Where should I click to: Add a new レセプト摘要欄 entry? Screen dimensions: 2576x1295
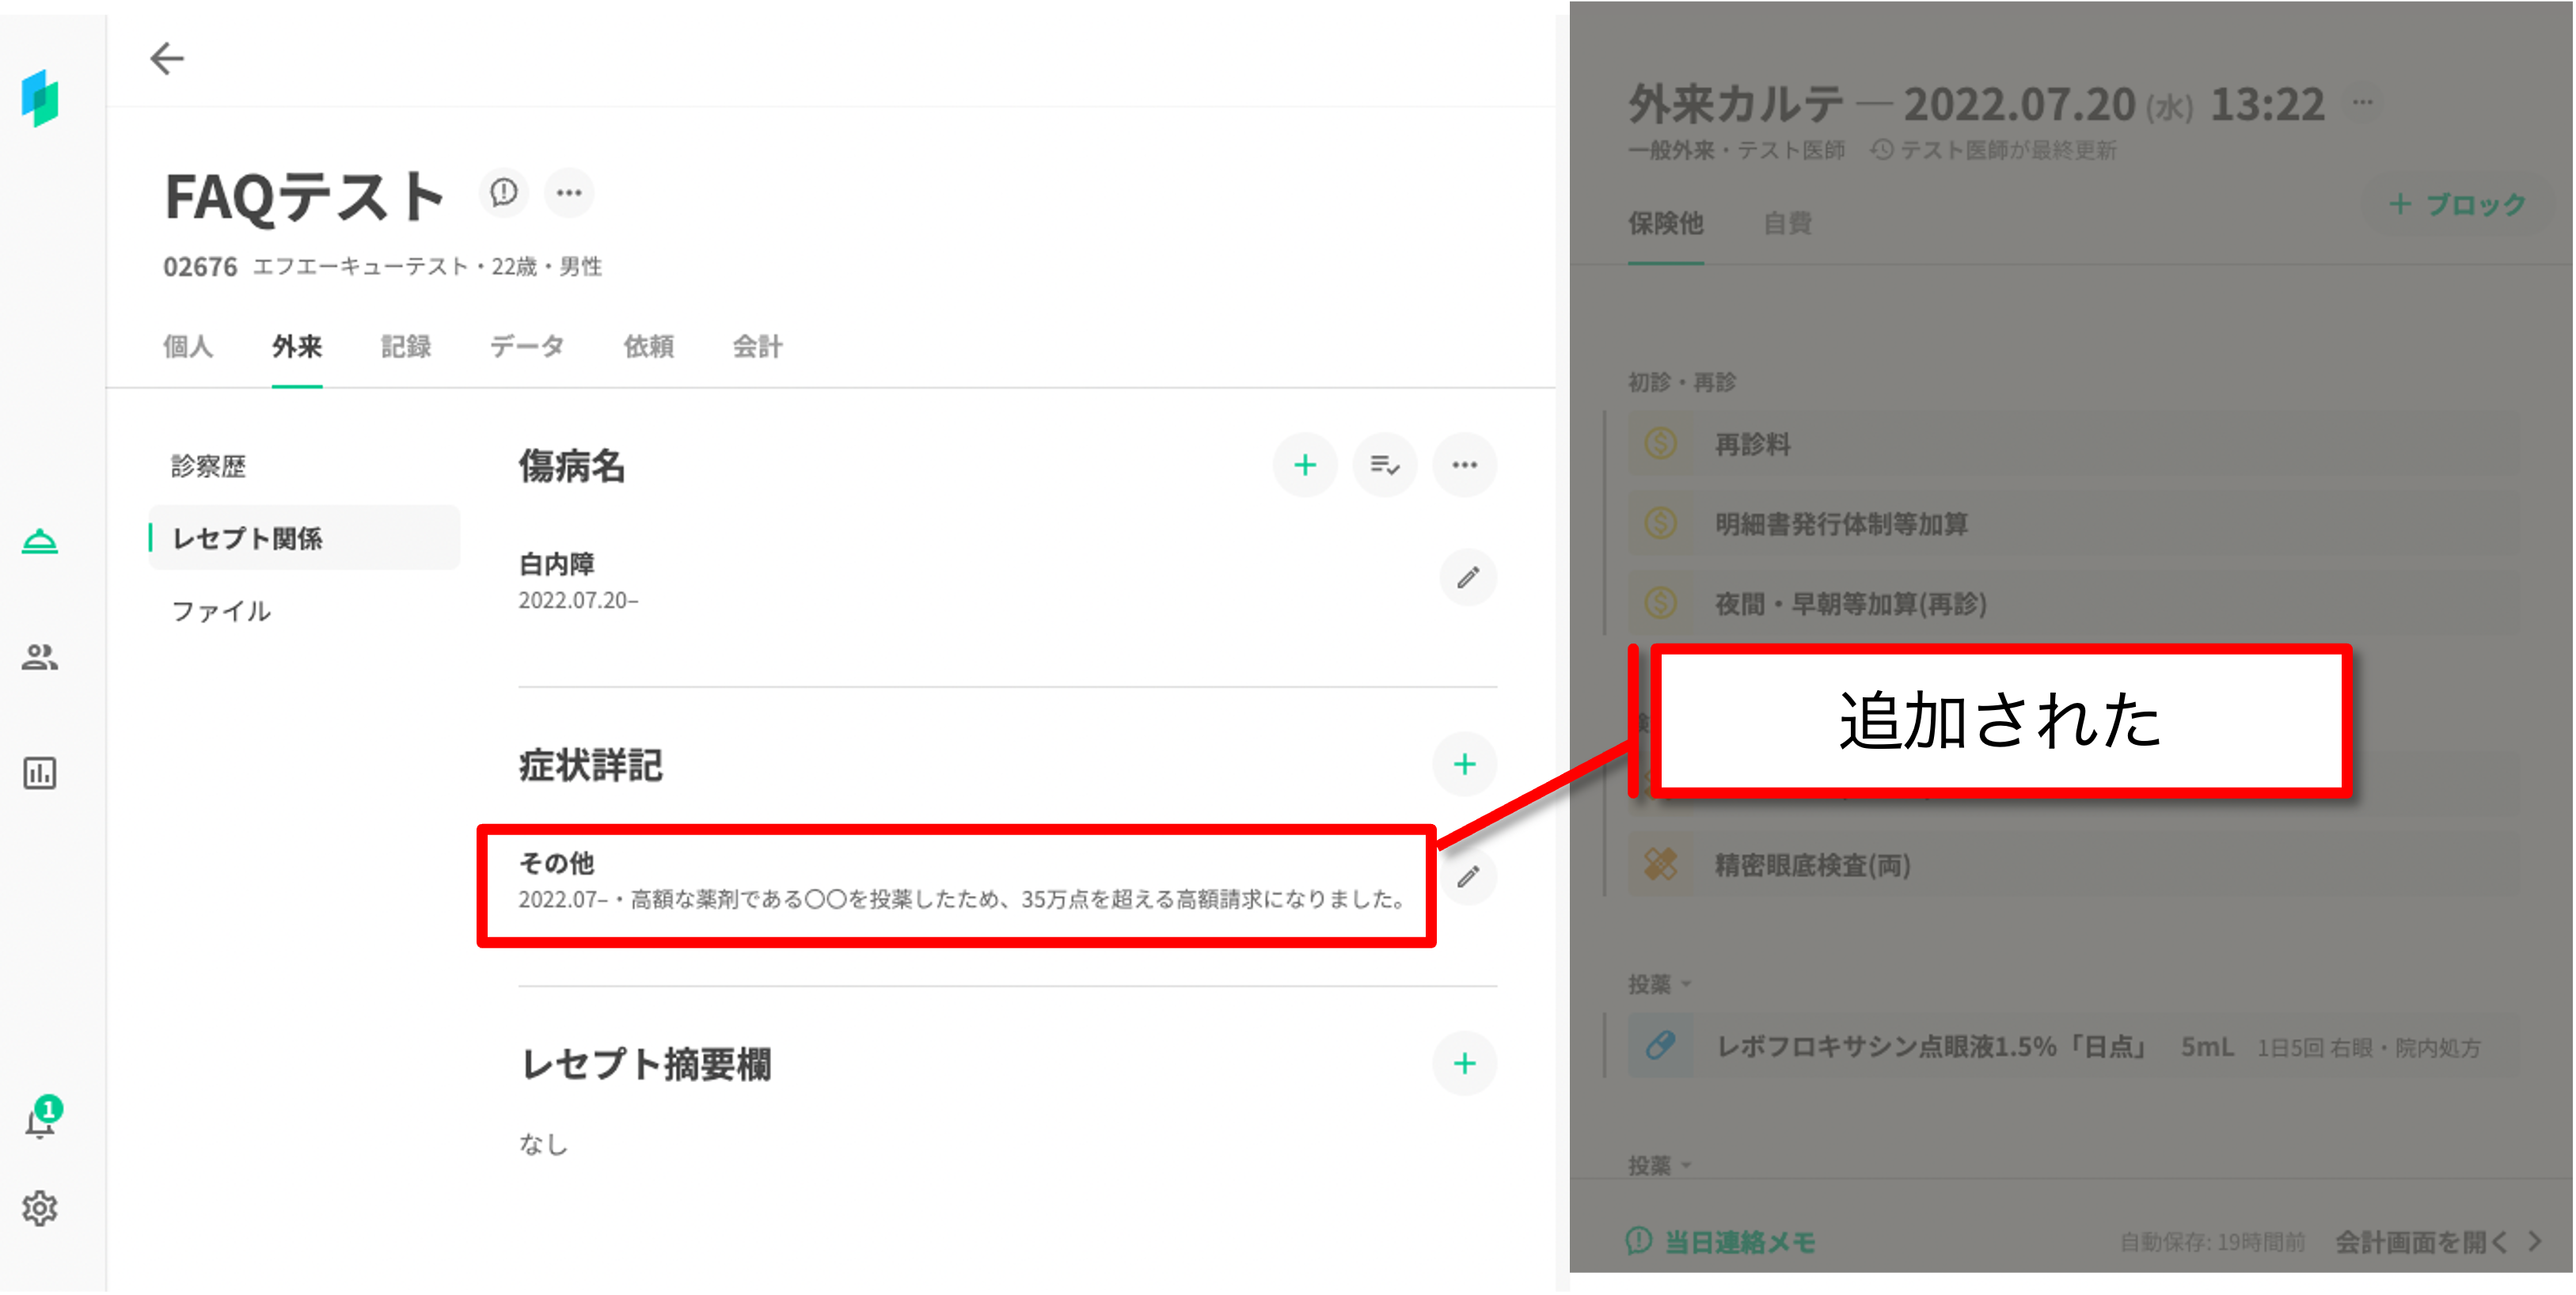(1464, 1063)
